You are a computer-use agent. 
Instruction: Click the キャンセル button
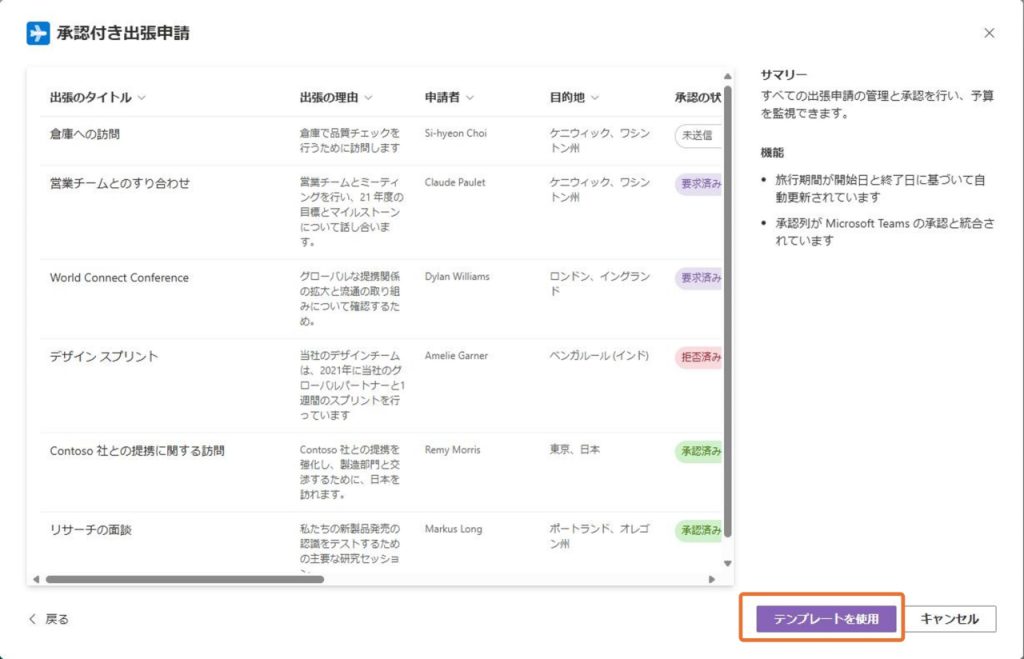pyautogui.click(x=950, y=619)
